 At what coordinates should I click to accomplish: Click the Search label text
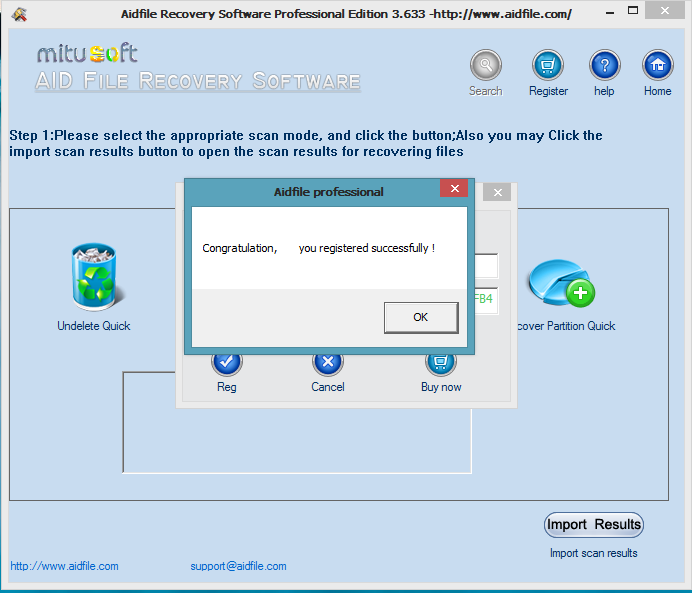tap(485, 91)
